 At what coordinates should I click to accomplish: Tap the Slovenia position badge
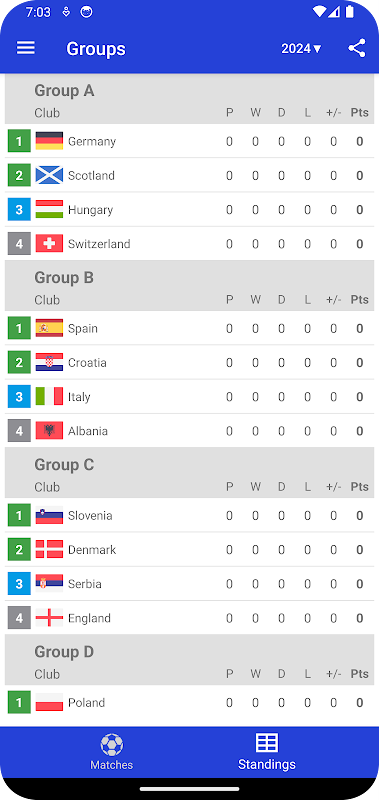click(x=19, y=515)
